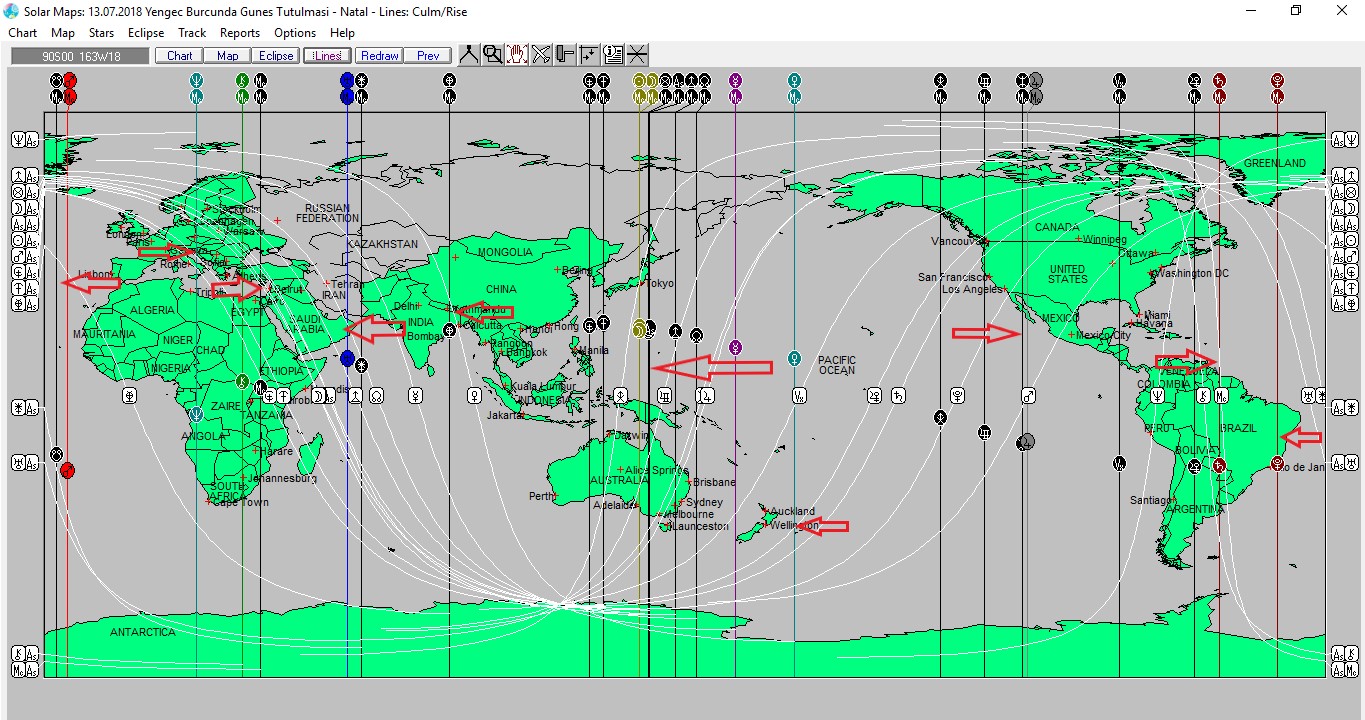Screen dimensions: 1365x720
Task: Click the flag-shaped toolbar icon
Action: tap(565, 55)
